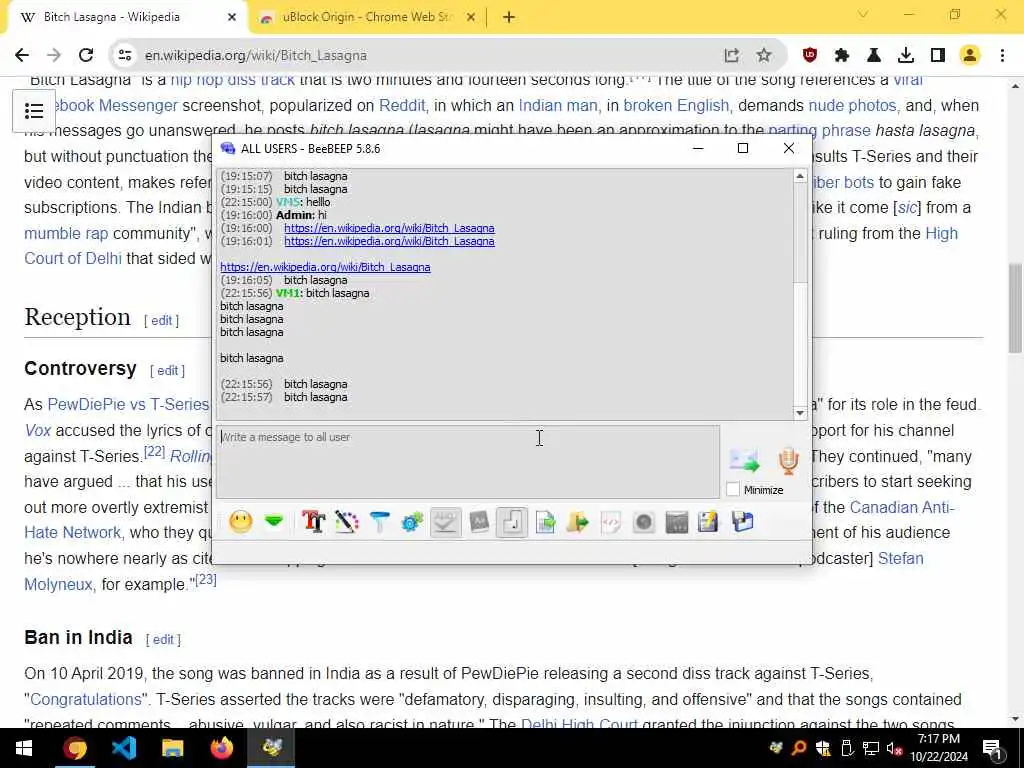The width and height of the screenshot is (1024, 768).
Task: Enable the Minimize checkbox in BeeBEEP
Action: (x=733, y=490)
